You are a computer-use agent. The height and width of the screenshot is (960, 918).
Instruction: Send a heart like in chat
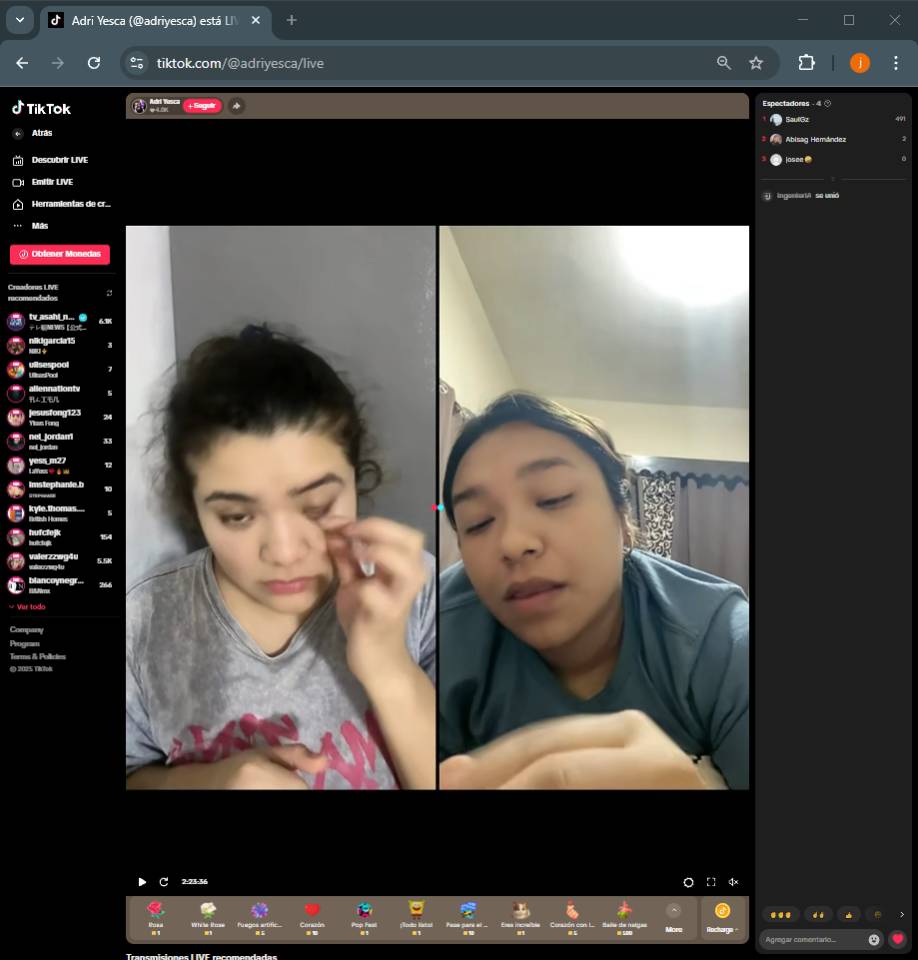898,939
